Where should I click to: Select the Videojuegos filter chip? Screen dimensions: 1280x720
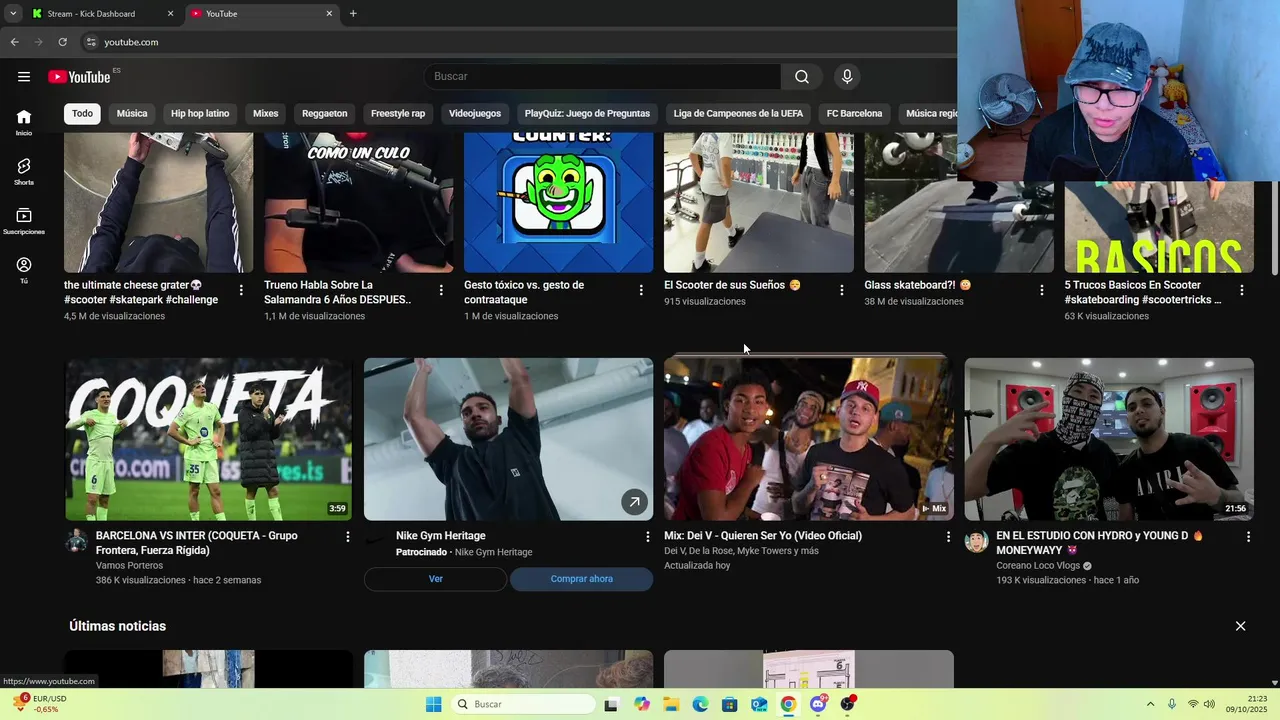pos(475,114)
